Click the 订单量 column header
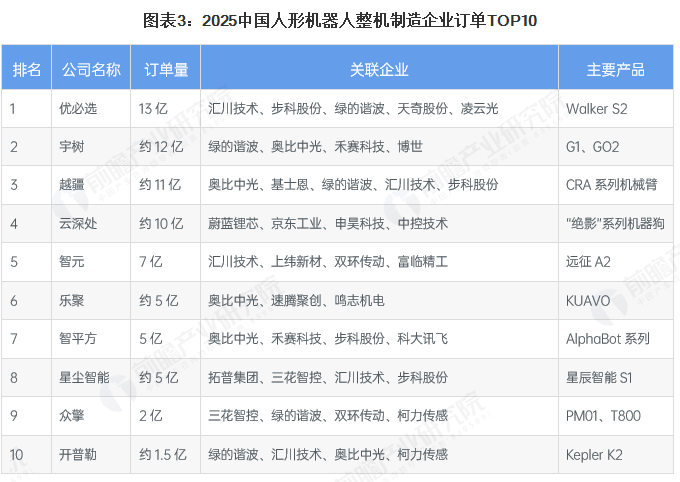The image size is (680, 482). (166, 69)
